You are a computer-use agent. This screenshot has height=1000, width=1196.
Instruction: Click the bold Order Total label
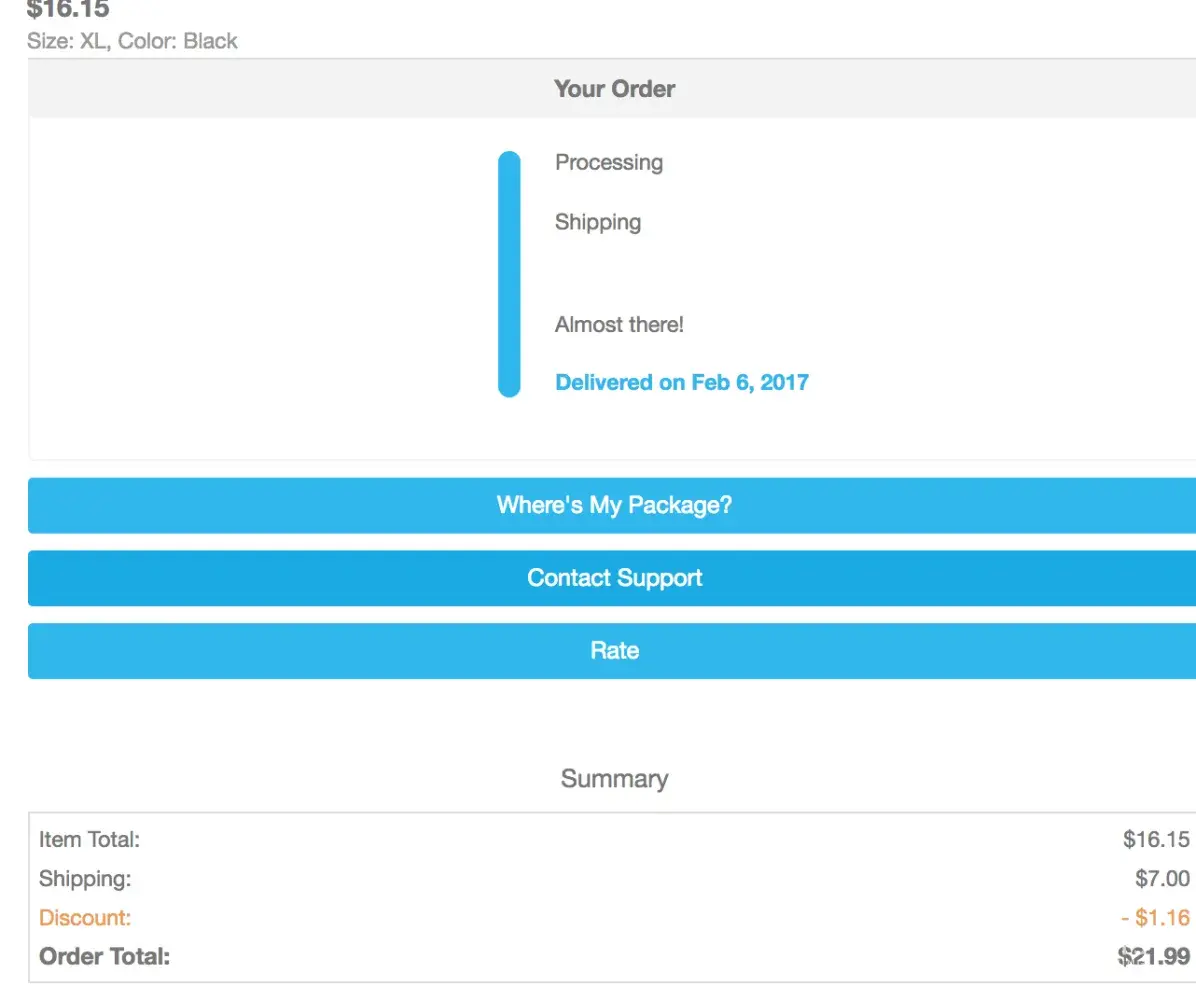[x=104, y=956]
